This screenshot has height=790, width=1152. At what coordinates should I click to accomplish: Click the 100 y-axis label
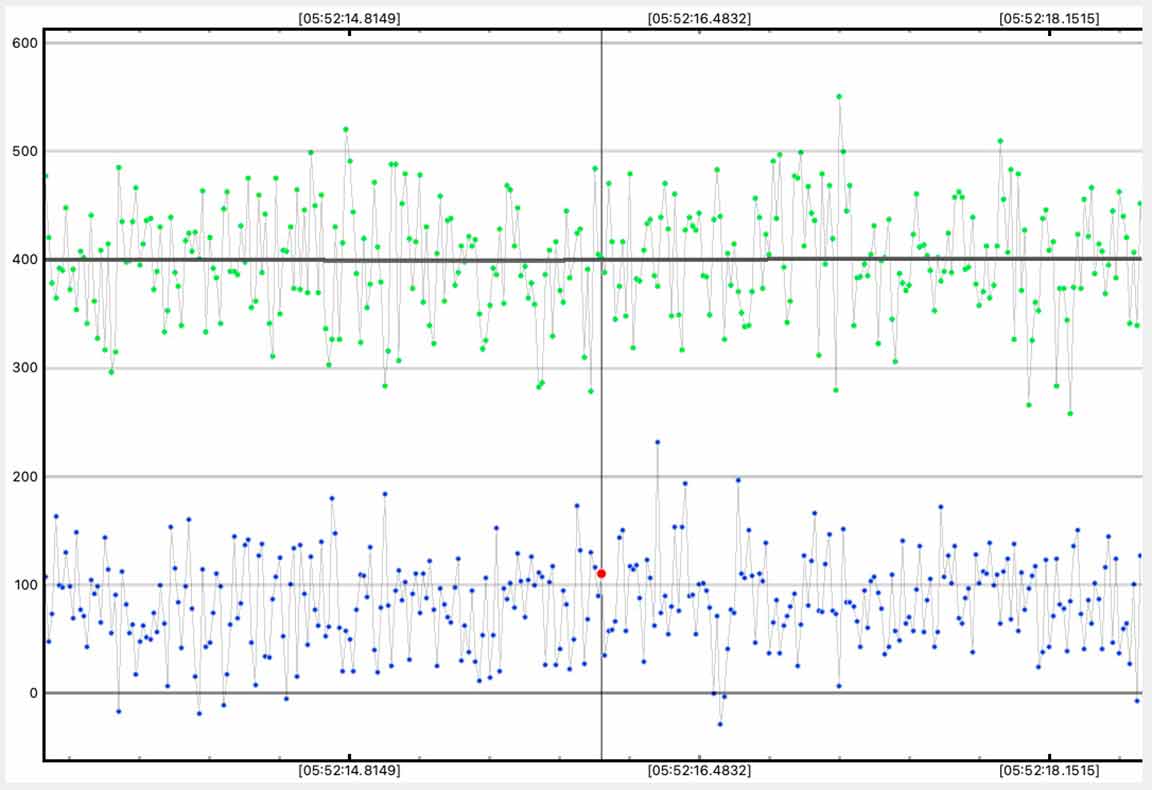pyautogui.click(x=25, y=585)
